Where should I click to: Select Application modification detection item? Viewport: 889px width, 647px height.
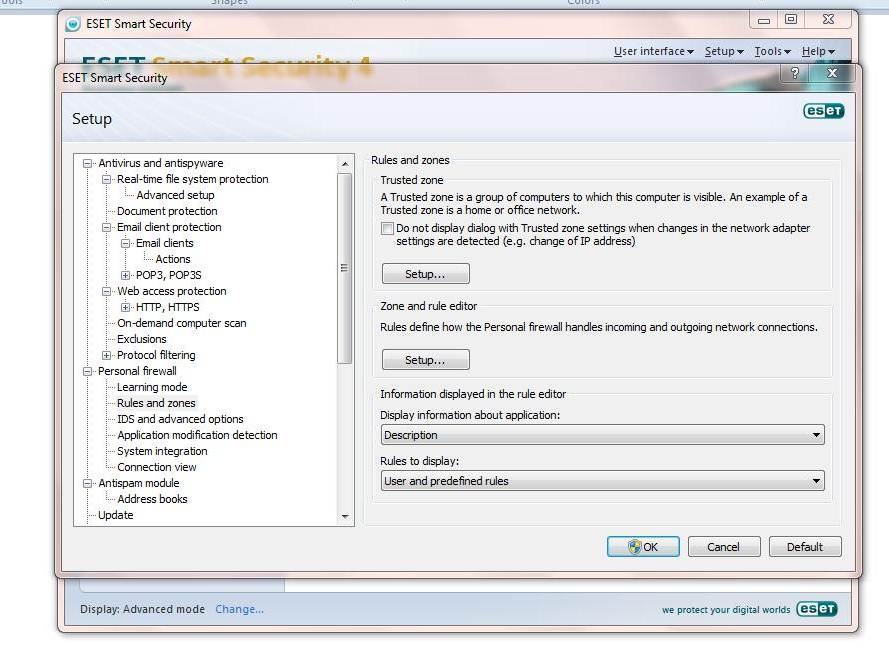click(197, 435)
